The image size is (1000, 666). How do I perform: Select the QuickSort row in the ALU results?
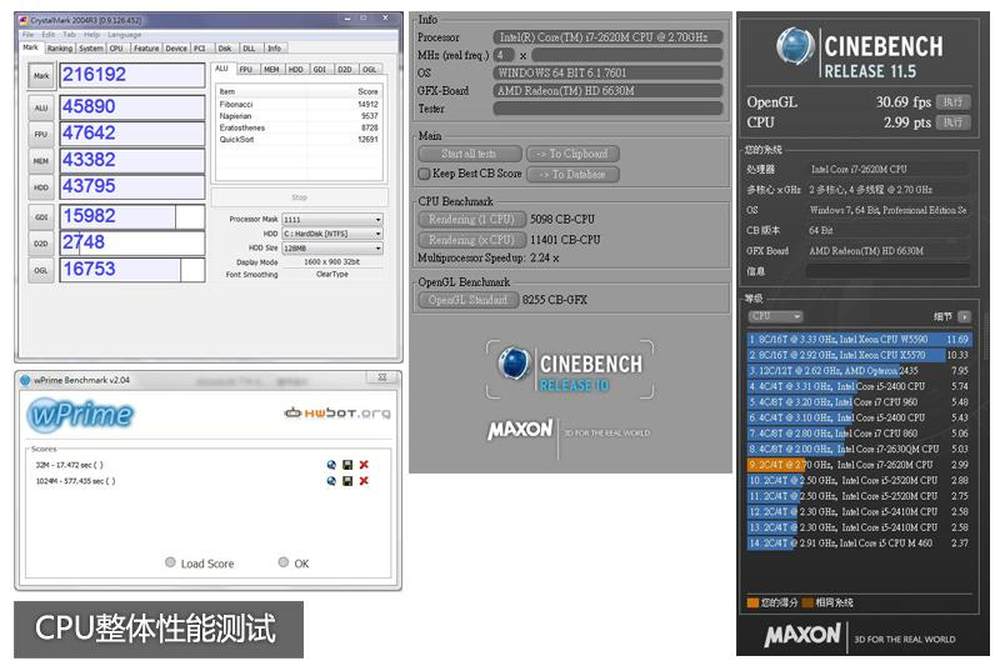click(x=299, y=139)
